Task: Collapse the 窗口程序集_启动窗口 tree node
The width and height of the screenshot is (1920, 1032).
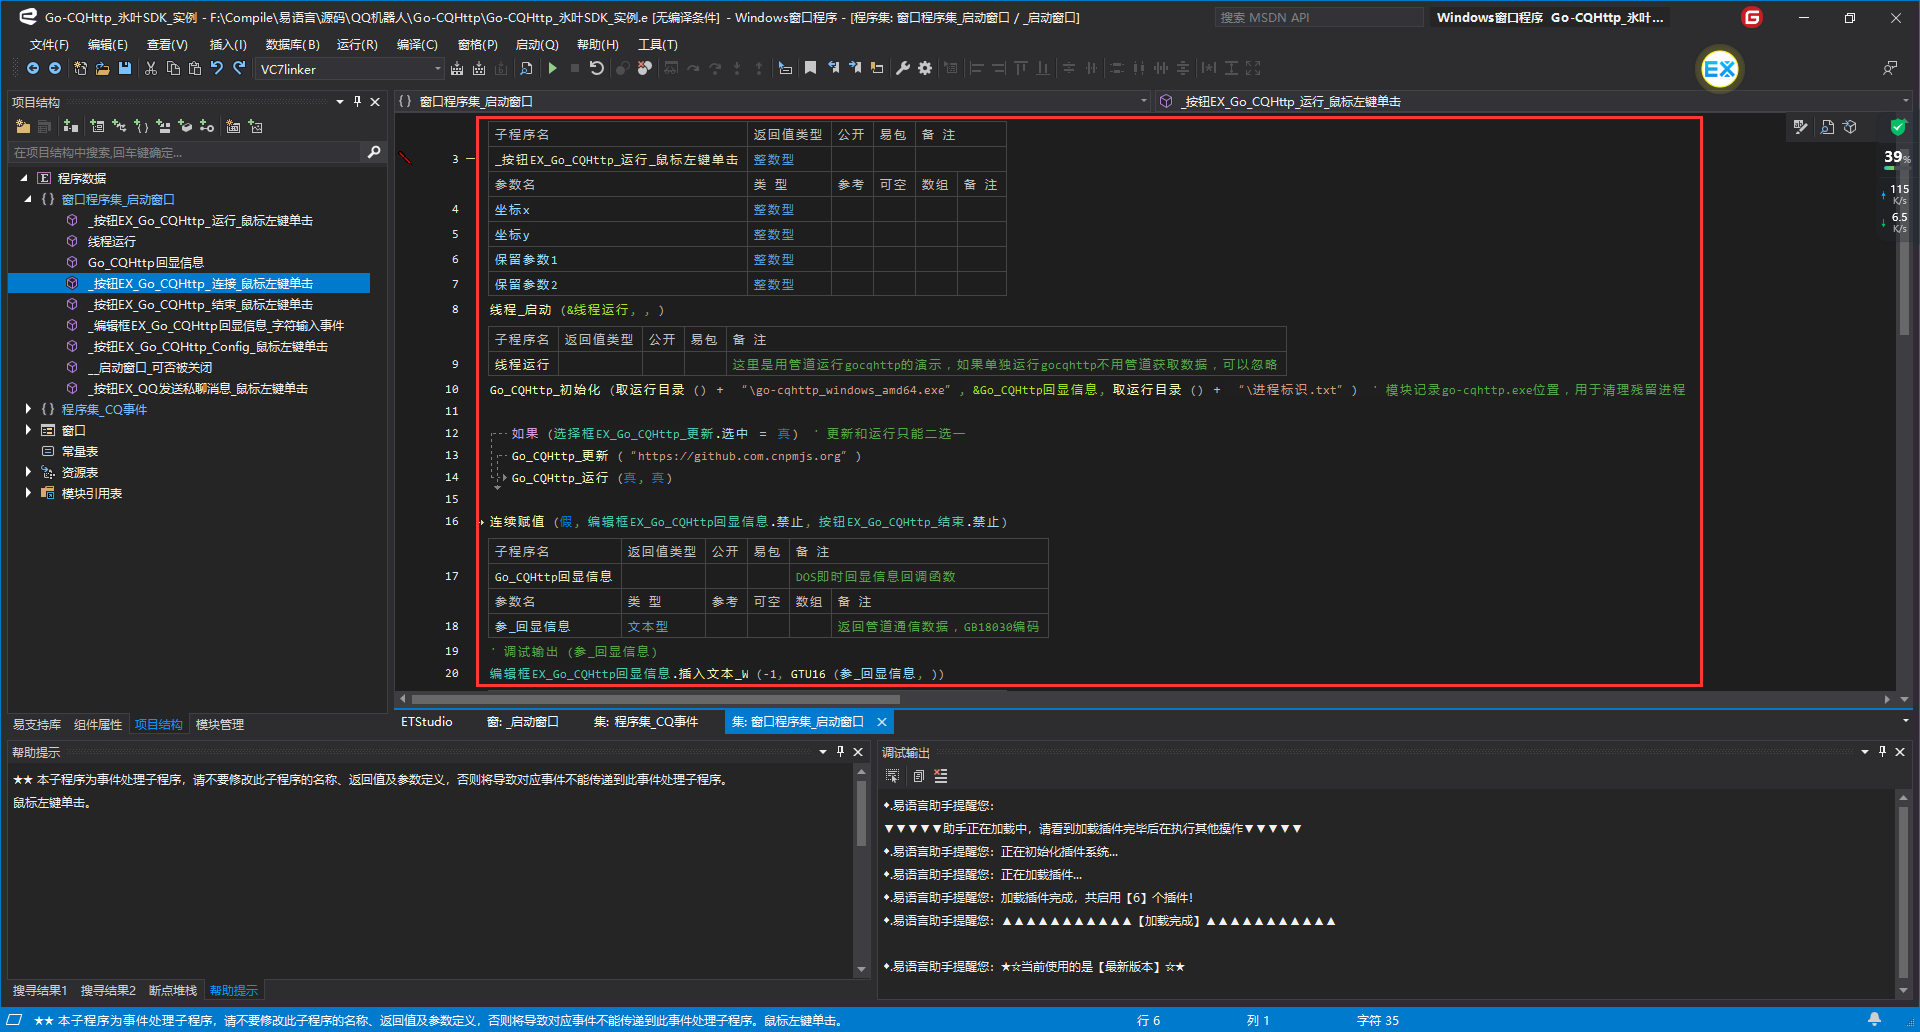Action: point(28,199)
